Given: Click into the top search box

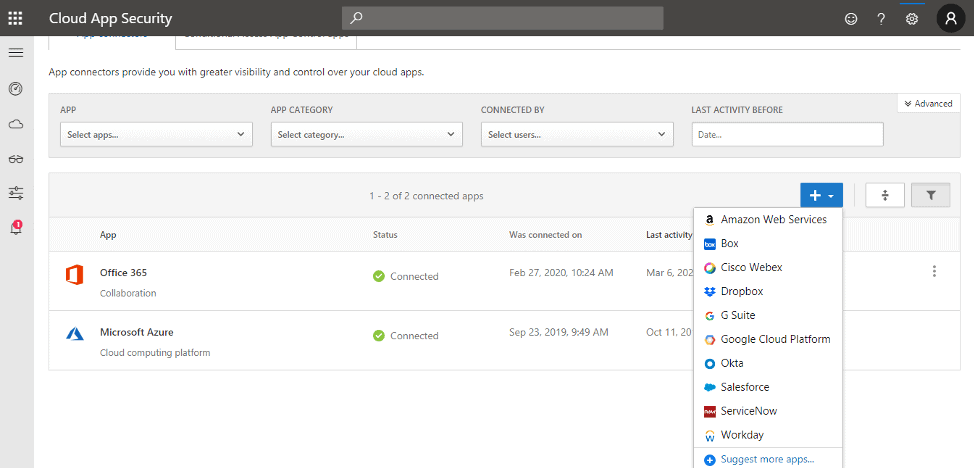Looking at the screenshot, I should 503,18.
